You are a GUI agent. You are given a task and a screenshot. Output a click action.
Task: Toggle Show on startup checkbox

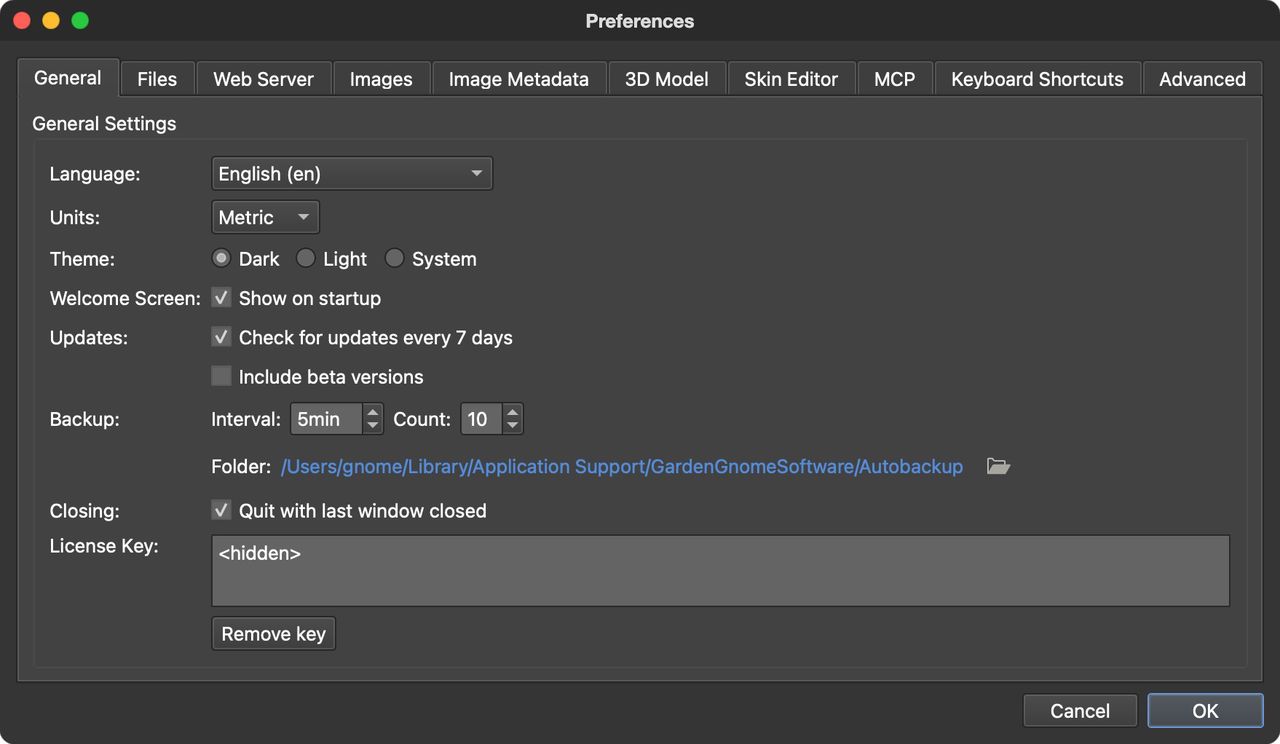pos(221,298)
